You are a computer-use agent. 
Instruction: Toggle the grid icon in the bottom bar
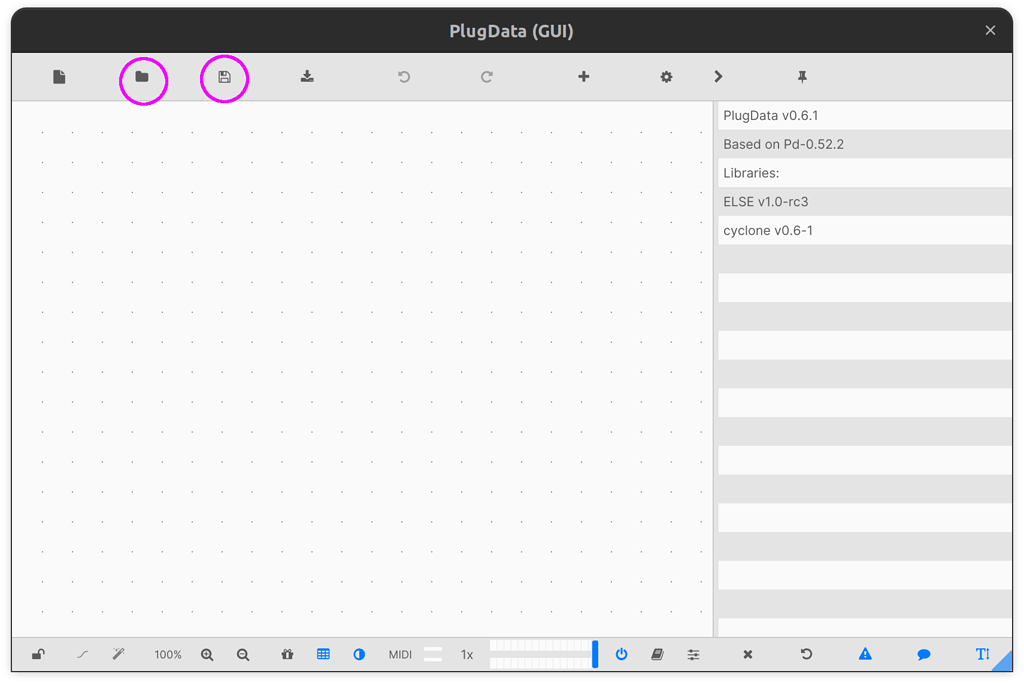(x=323, y=654)
